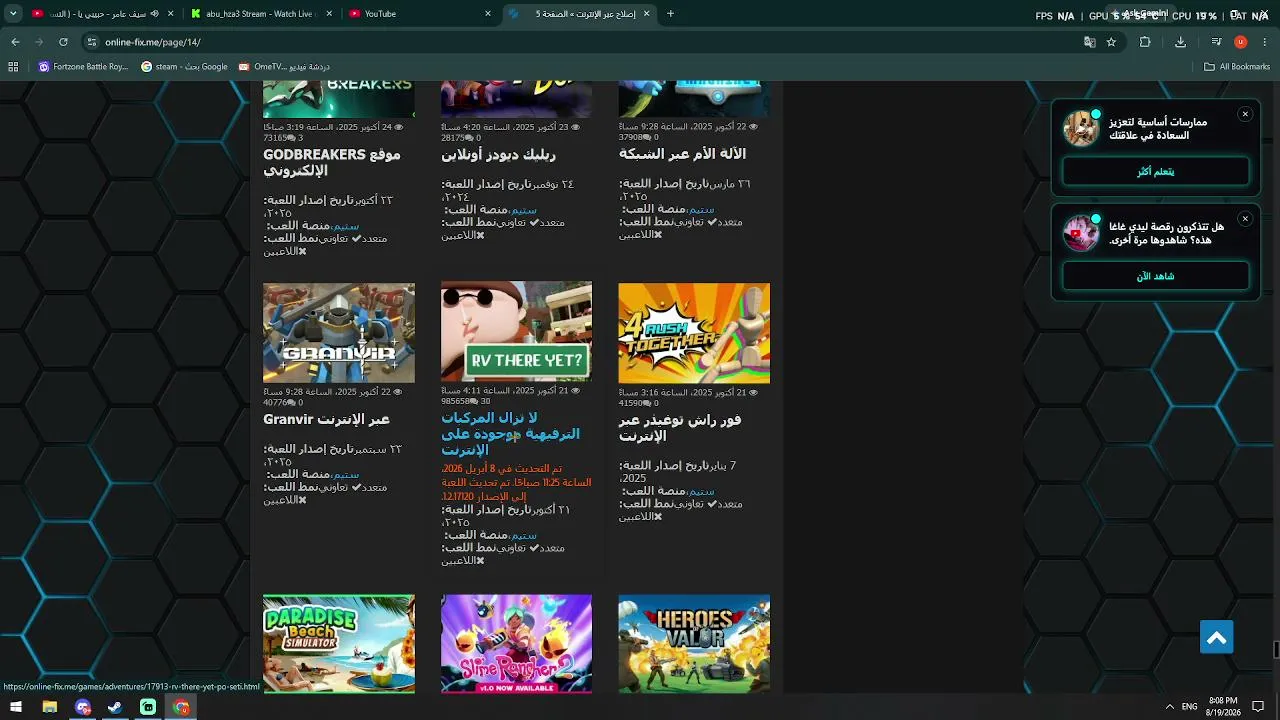Screen dimensions: 1280x720
Task: Open the Heroes of Valor thumbnail
Action: [694, 644]
